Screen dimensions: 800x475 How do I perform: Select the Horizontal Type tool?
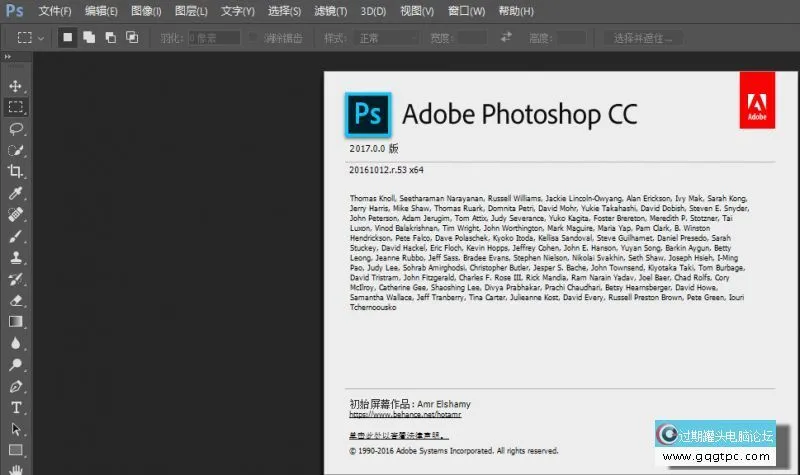[x=16, y=408]
